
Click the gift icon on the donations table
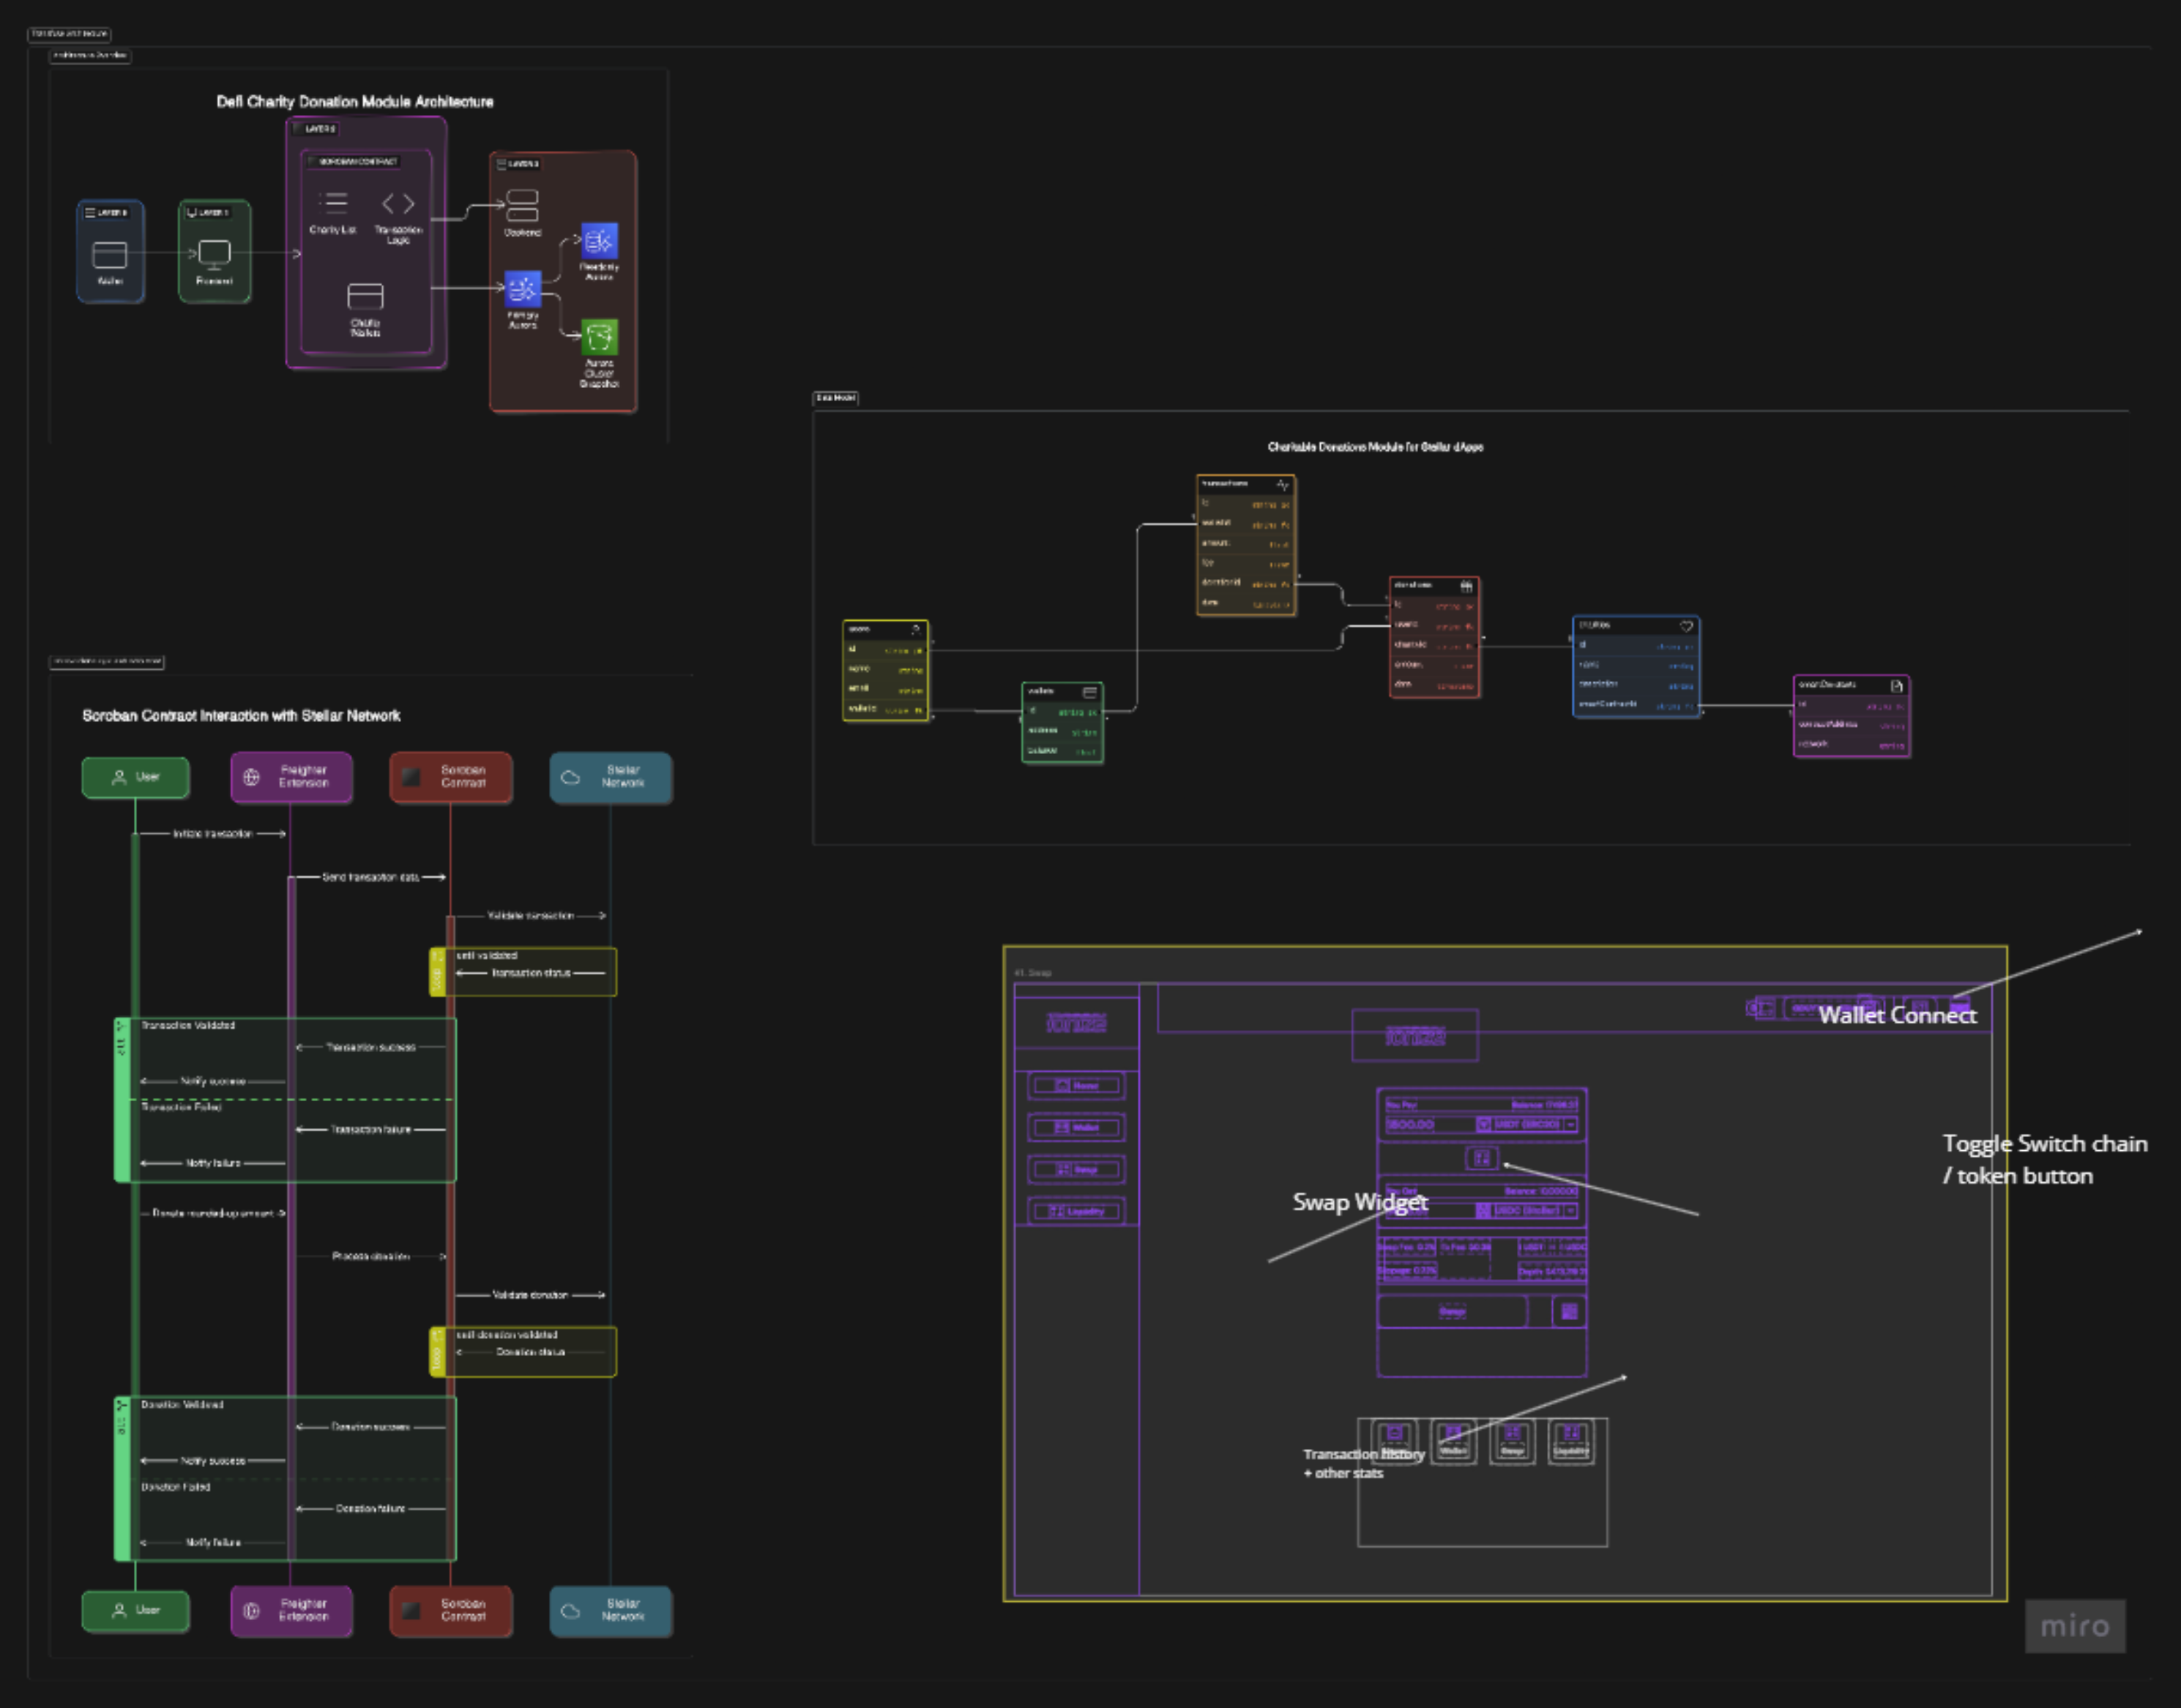click(1466, 586)
